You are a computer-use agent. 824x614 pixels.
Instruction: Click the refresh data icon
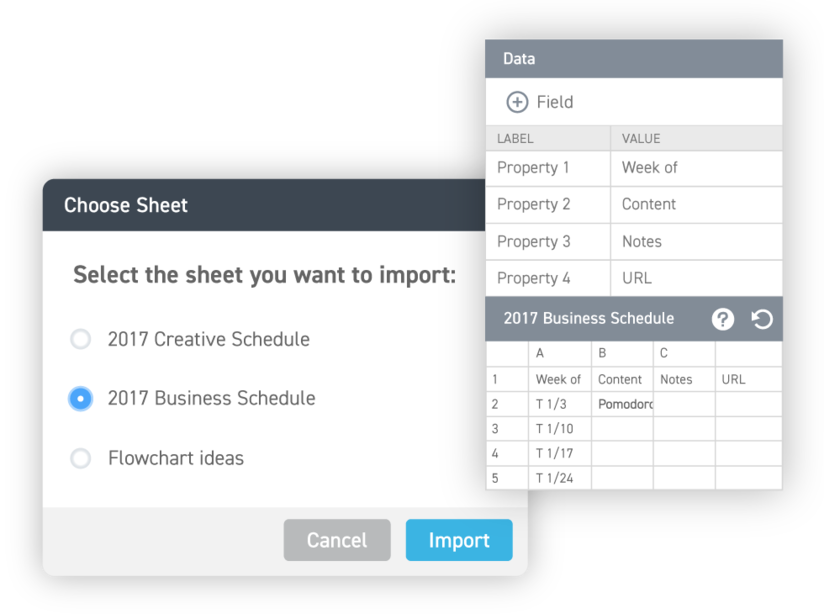click(762, 319)
